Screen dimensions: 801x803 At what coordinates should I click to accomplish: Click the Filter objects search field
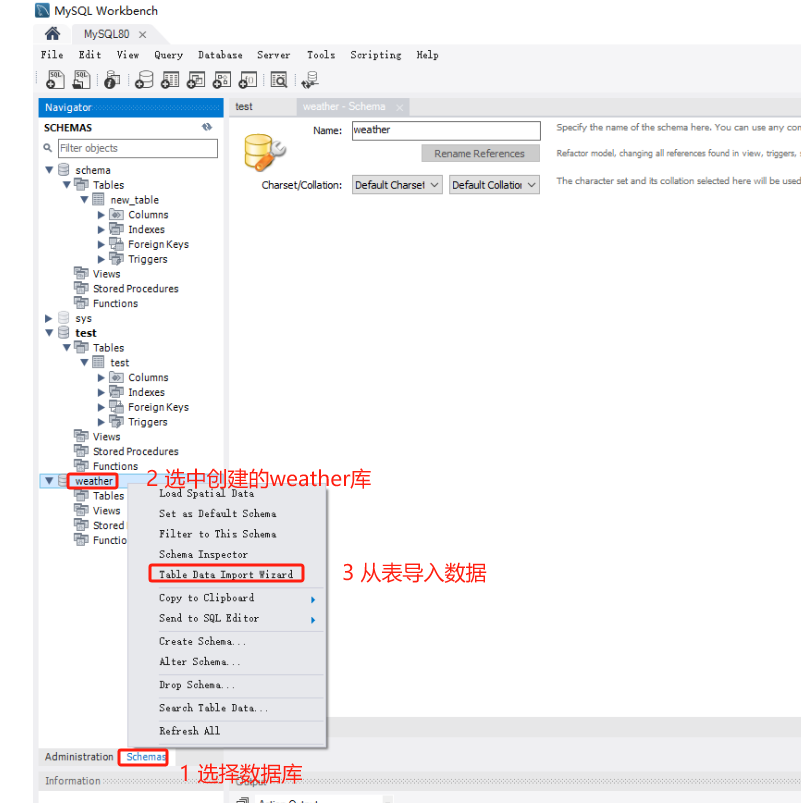[x=138, y=148]
